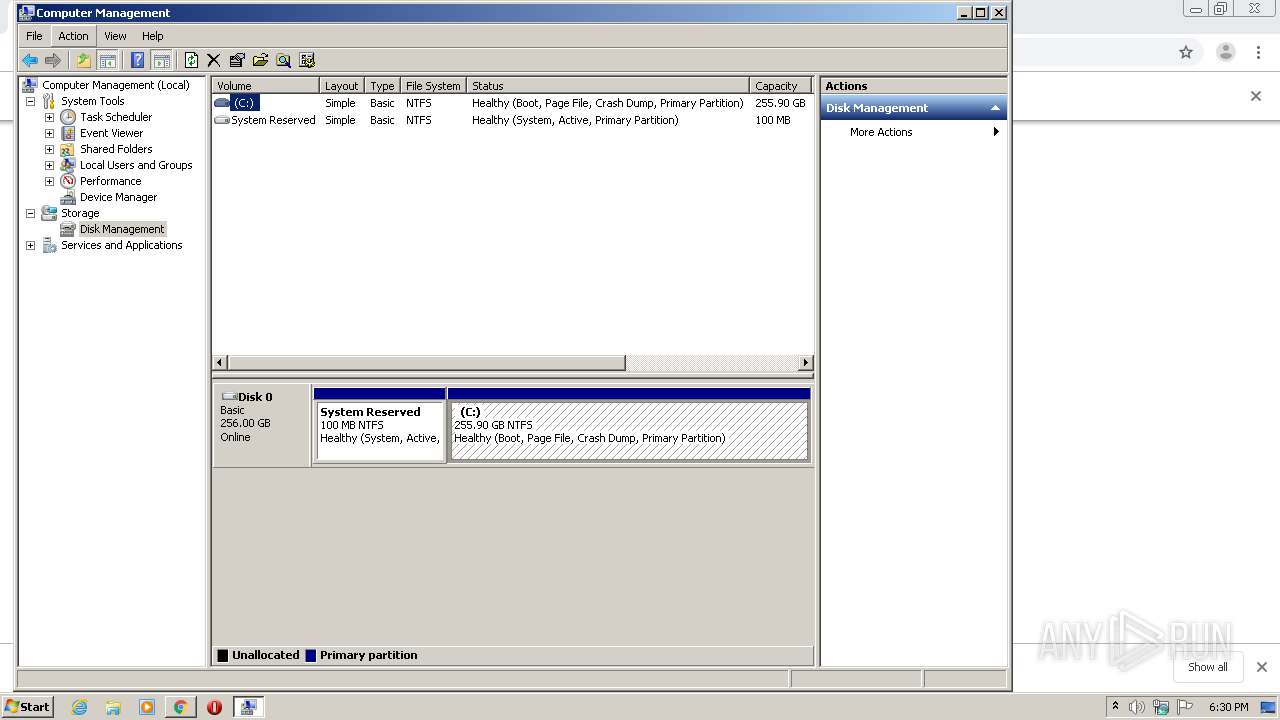The image size is (1280, 720).
Task: Expand Services and Applications plus box
Action: tap(30, 245)
